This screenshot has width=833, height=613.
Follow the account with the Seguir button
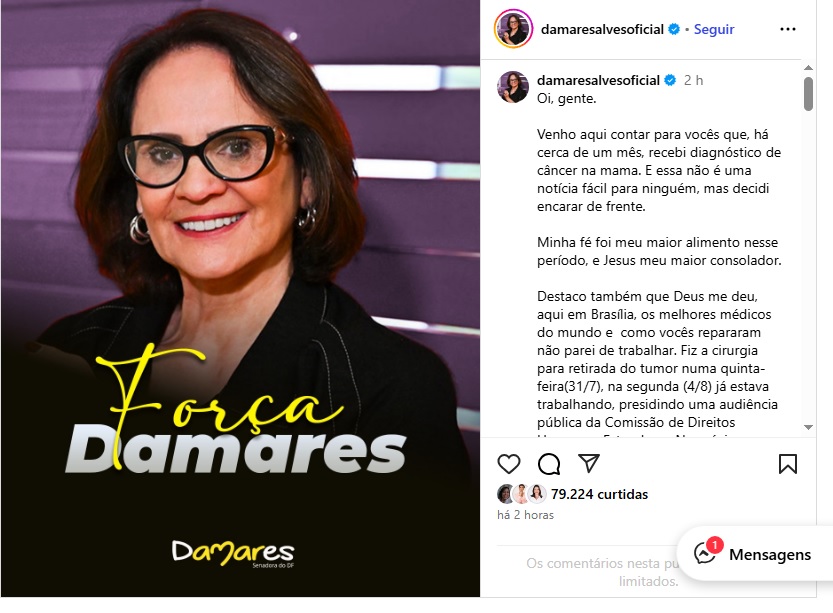pyautogui.click(x=713, y=29)
